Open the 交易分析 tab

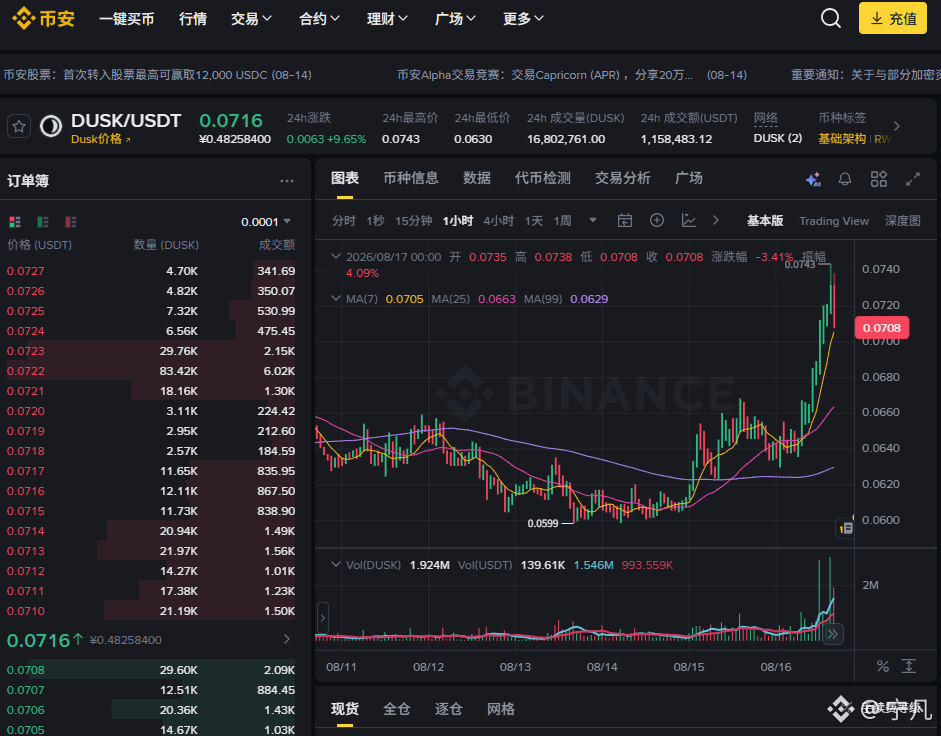click(622, 178)
